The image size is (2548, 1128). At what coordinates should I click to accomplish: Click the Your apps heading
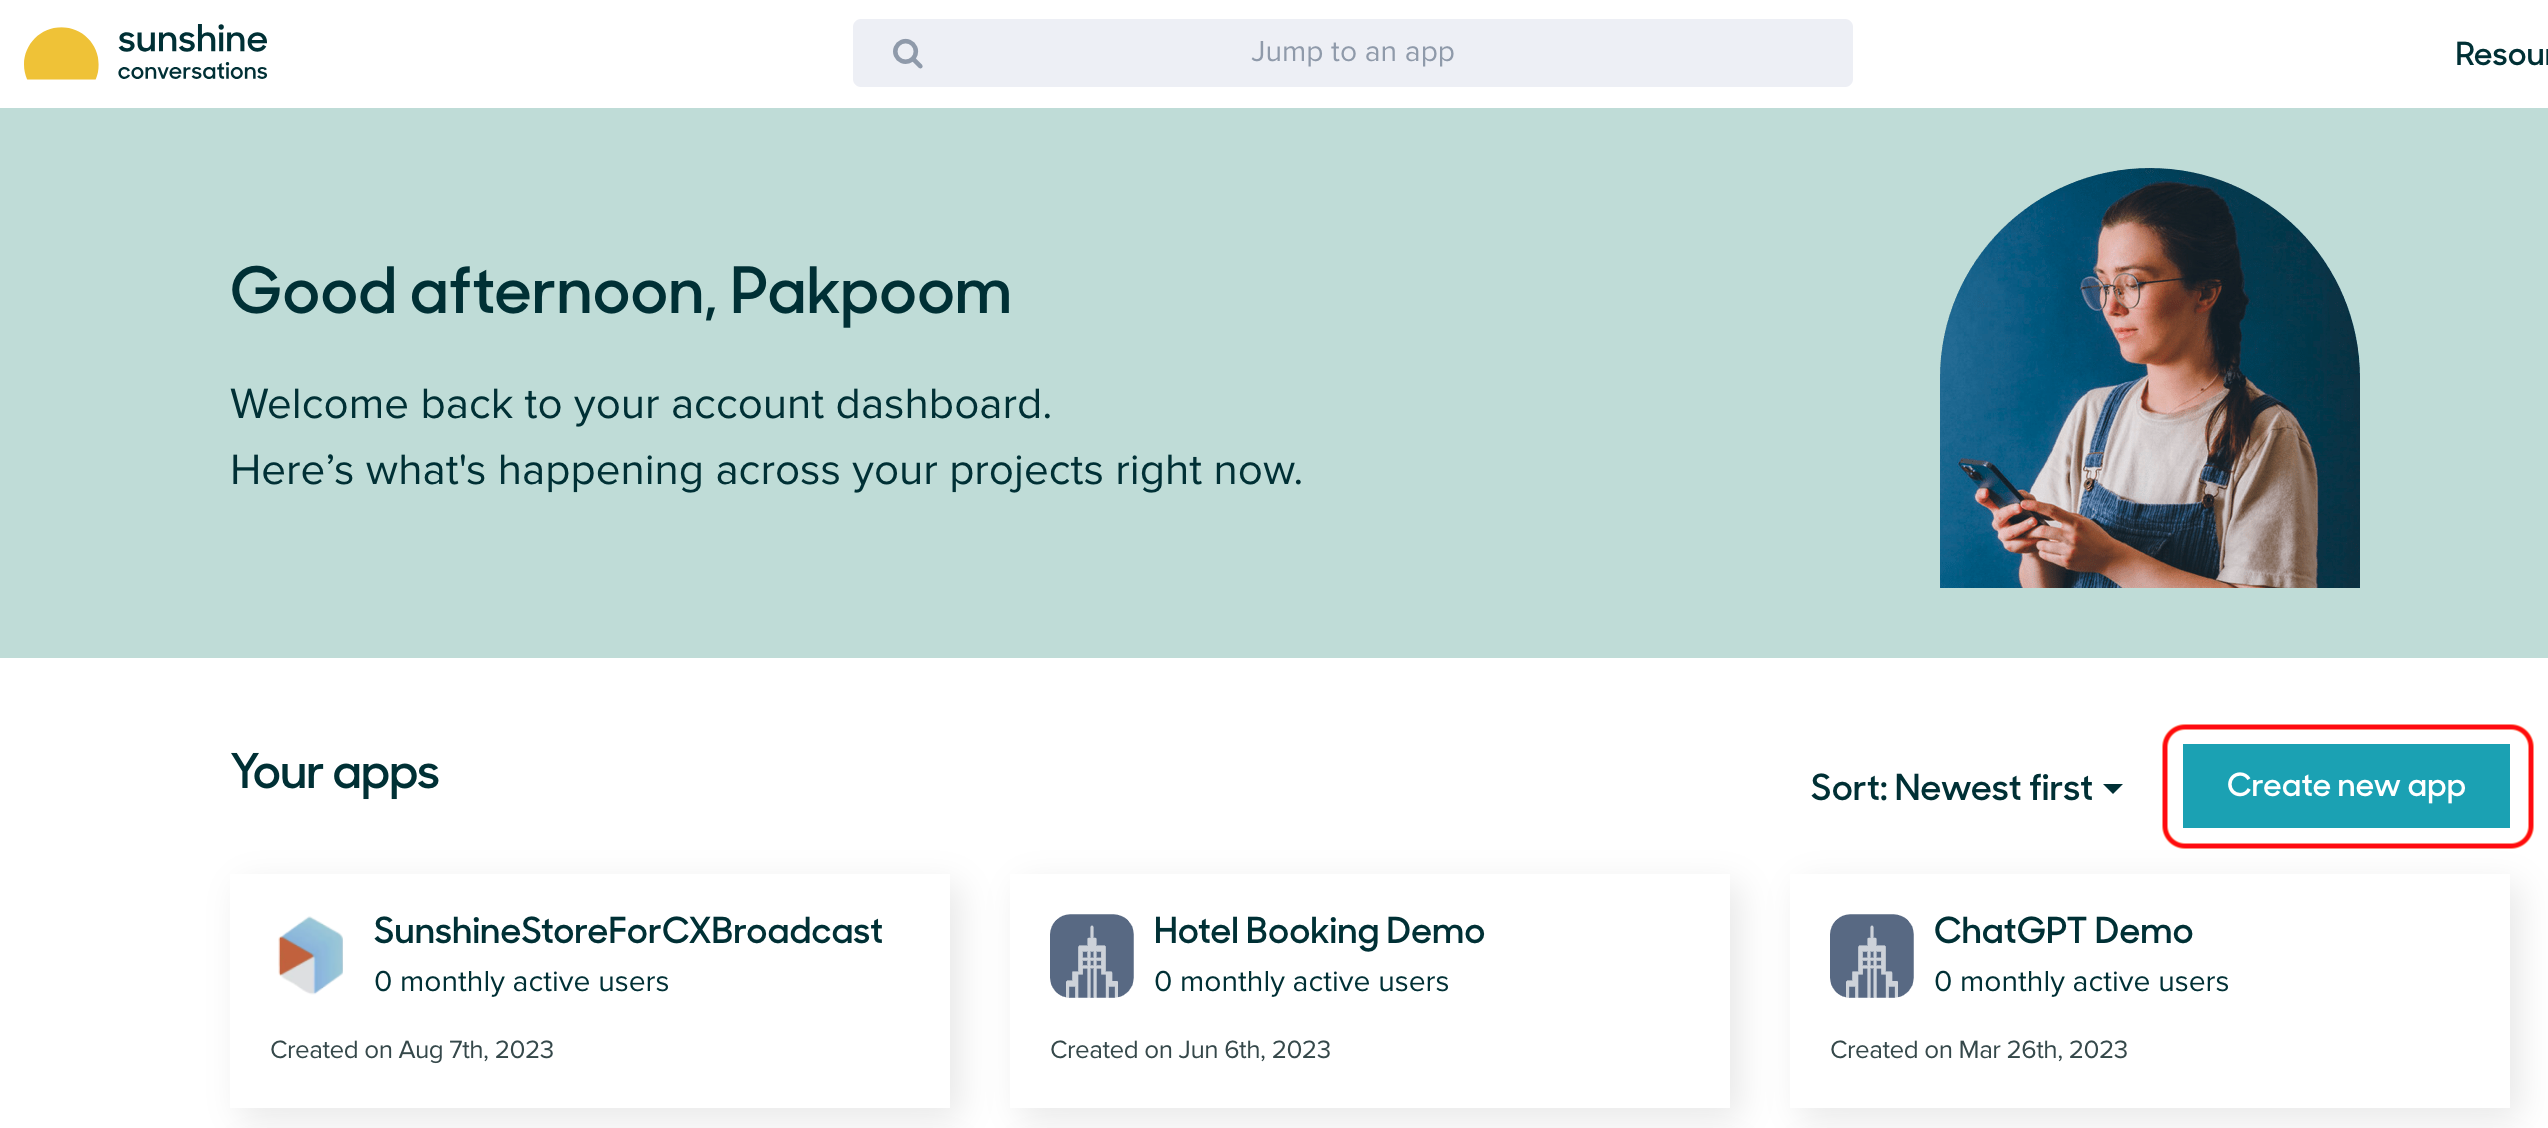(x=335, y=774)
